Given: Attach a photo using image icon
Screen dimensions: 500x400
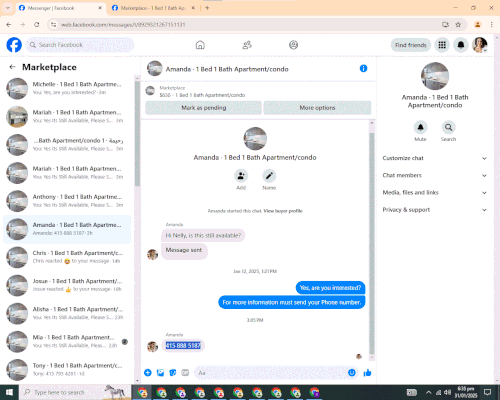Looking at the screenshot, I should click(160, 373).
